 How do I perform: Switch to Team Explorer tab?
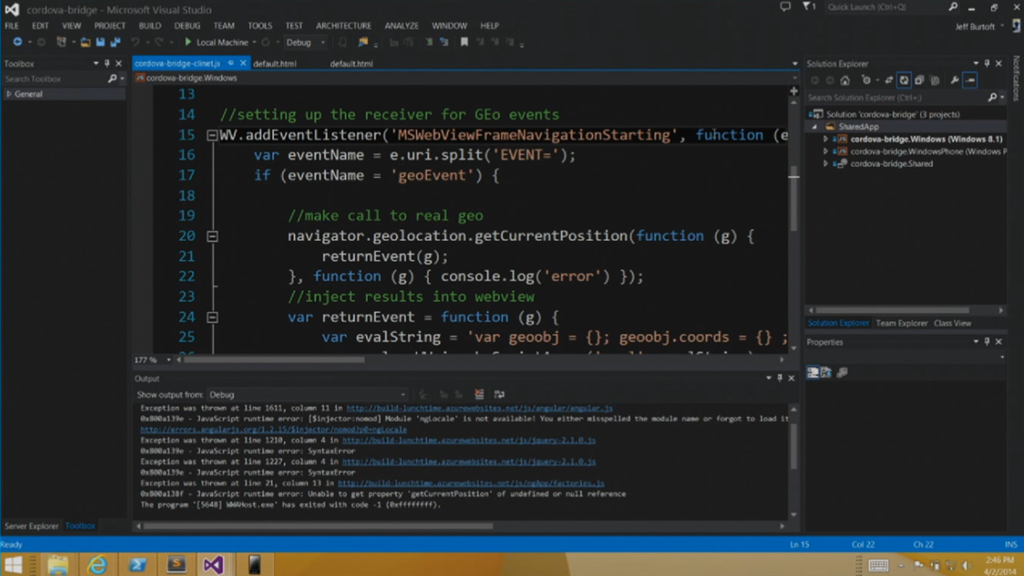click(901, 323)
